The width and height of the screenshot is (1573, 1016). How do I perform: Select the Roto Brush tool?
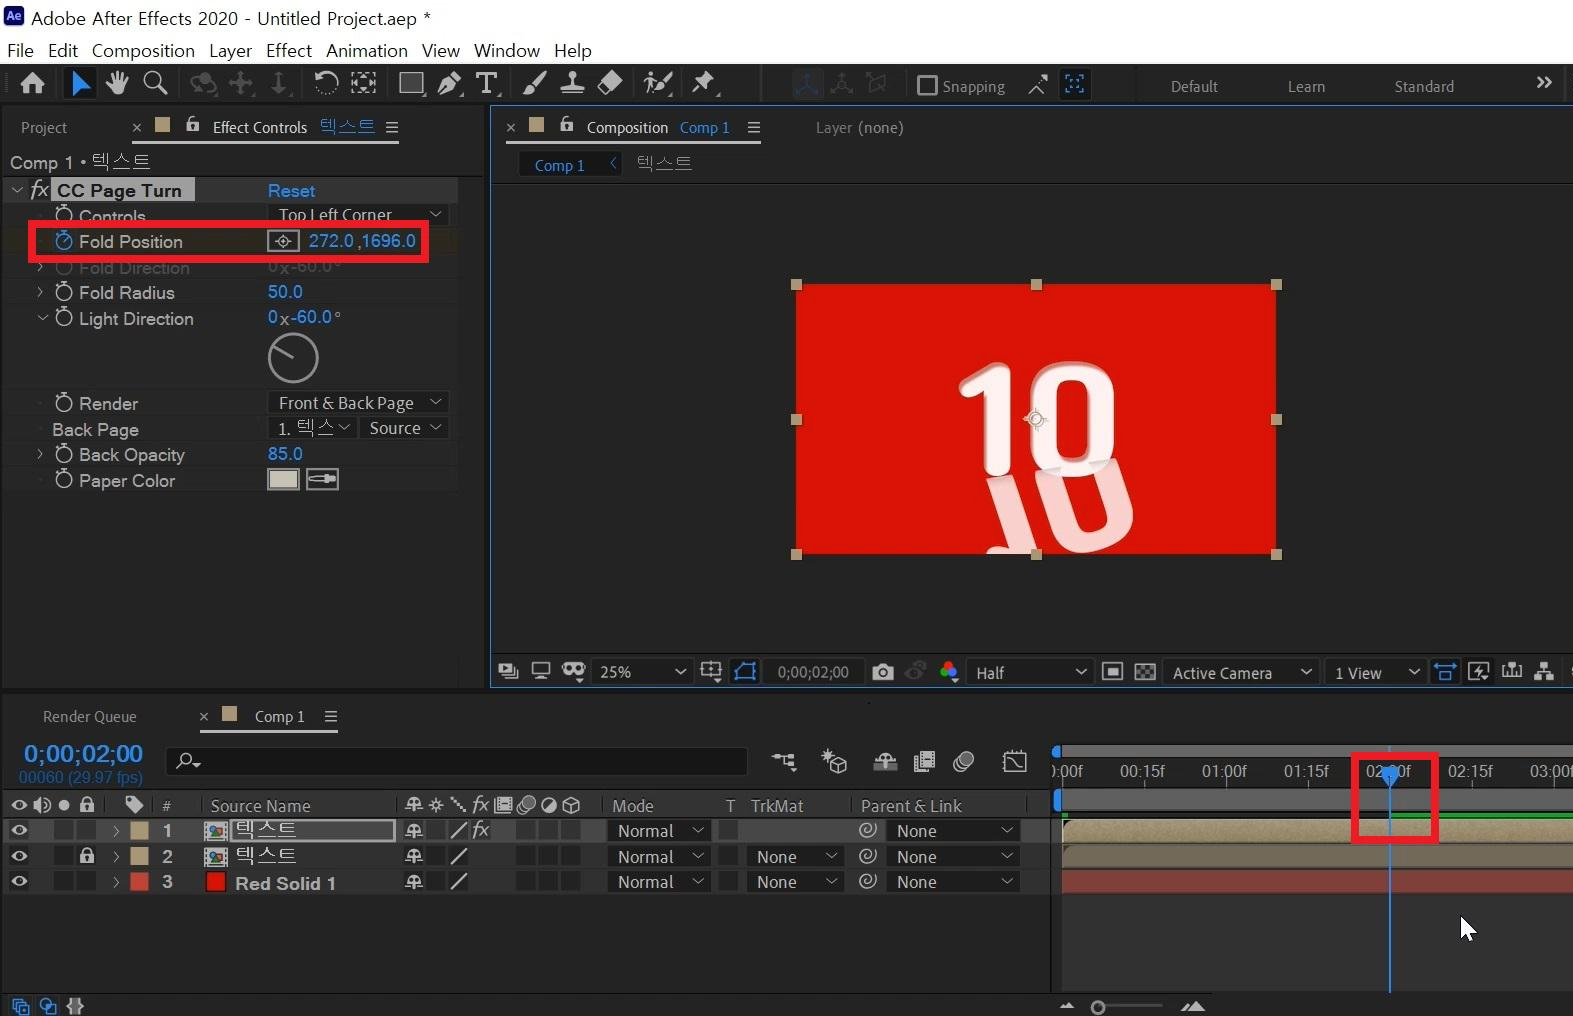point(657,84)
